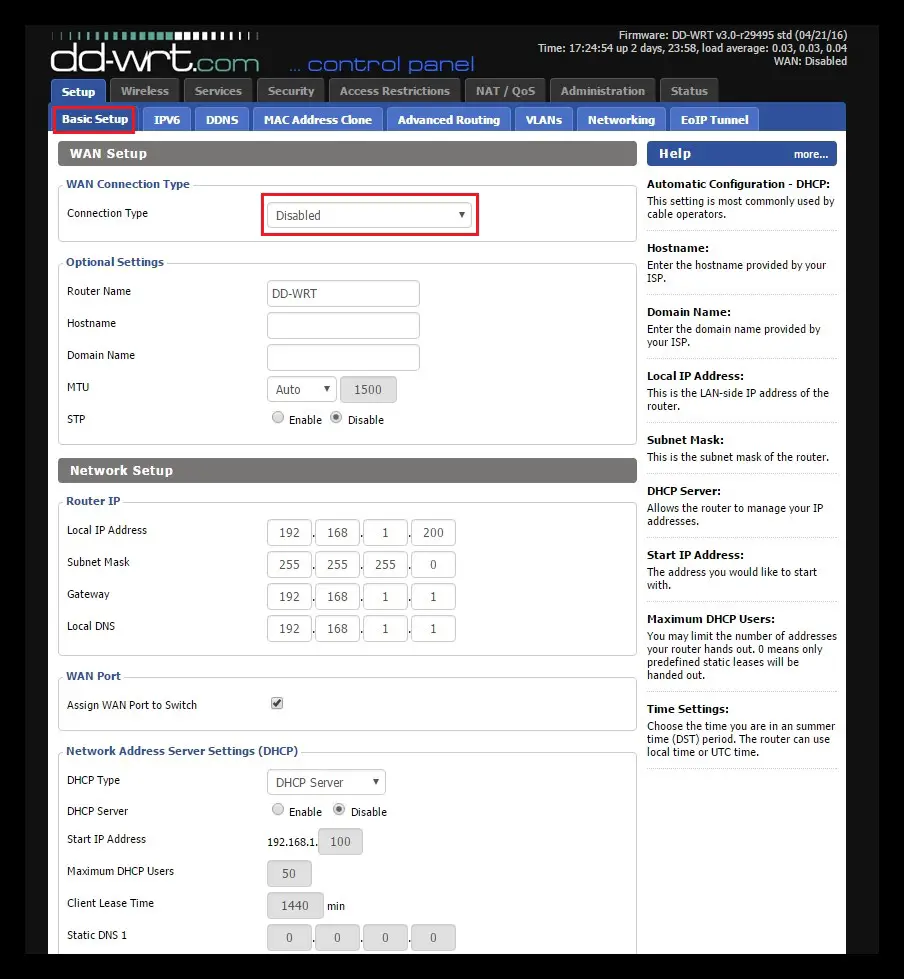Screen dimensions: 904x979
Task: Open the Setup main tab
Action: (78, 91)
